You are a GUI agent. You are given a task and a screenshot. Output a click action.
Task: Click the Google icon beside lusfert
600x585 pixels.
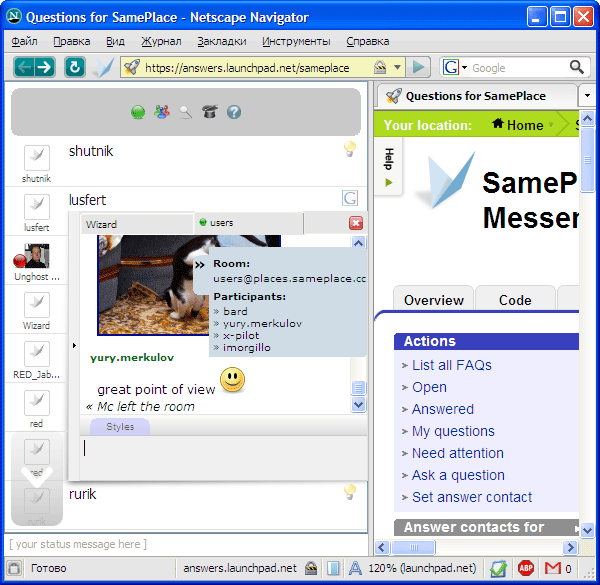click(x=350, y=198)
